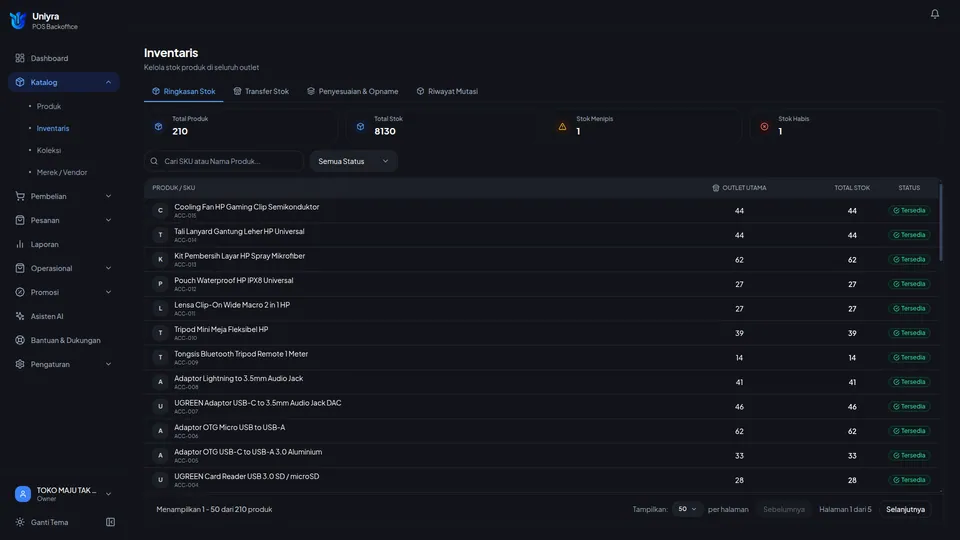The image size is (960, 540).
Task: Open Koleksi in sidebar
Action: point(48,150)
